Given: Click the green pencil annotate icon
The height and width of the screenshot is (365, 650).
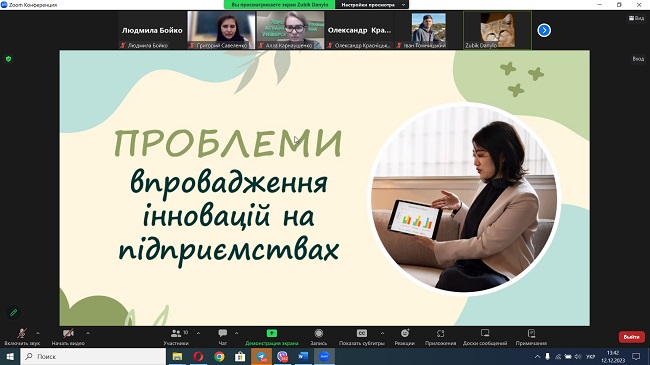Looking at the screenshot, I should (x=14, y=312).
